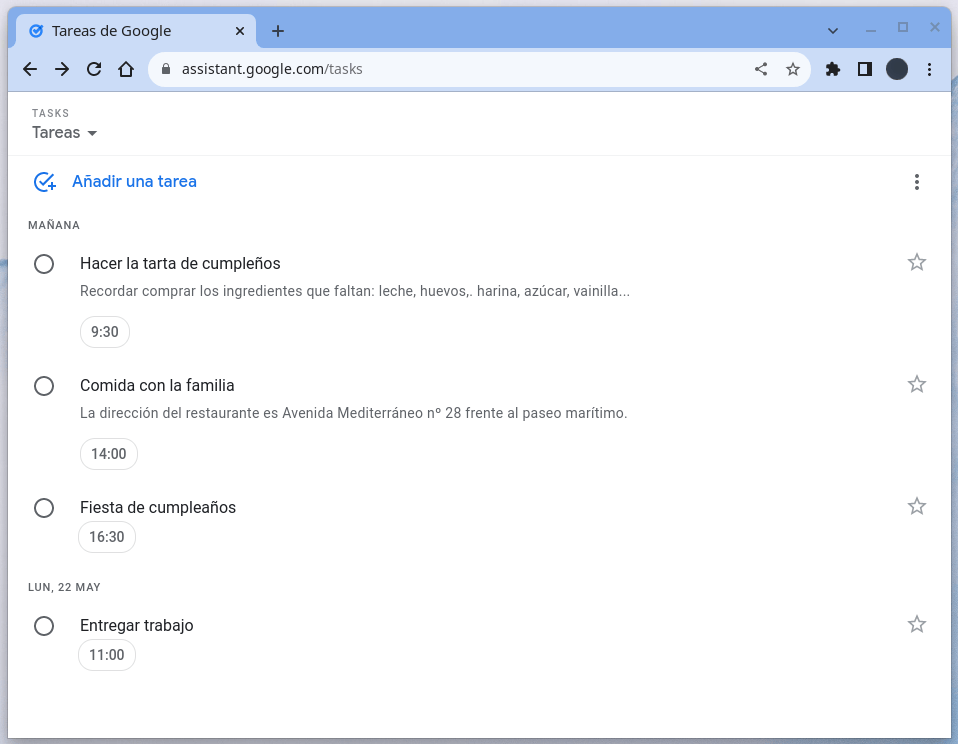This screenshot has height=744, width=958.
Task: Go forward using the browser forward arrow
Action: click(62, 69)
